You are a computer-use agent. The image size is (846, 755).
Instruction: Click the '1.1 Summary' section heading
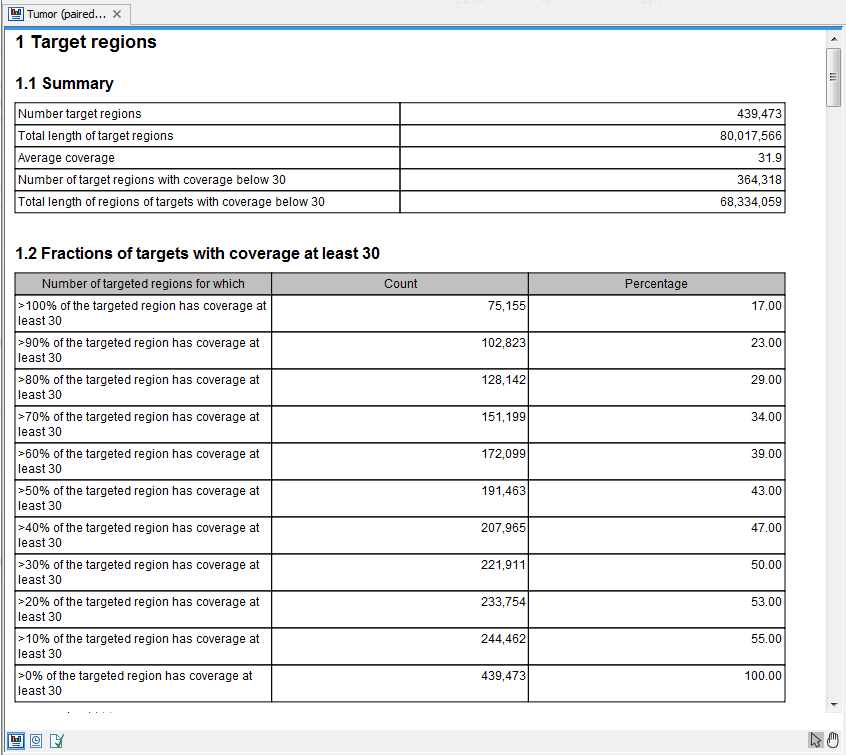click(64, 84)
